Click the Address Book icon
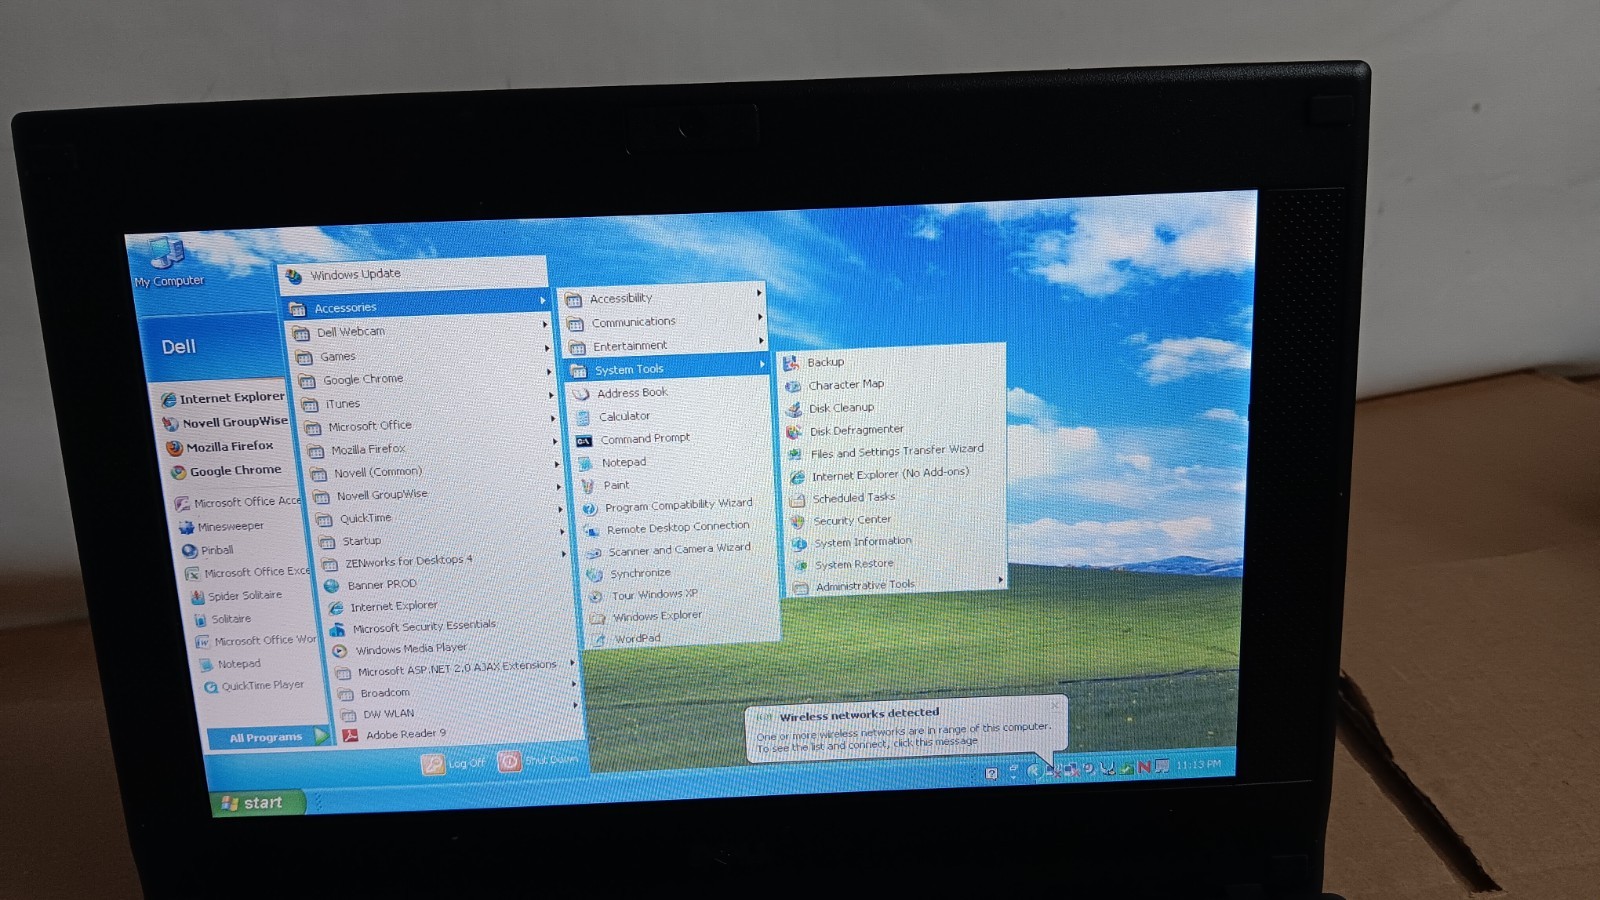 pyautogui.click(x=581, y=394)
